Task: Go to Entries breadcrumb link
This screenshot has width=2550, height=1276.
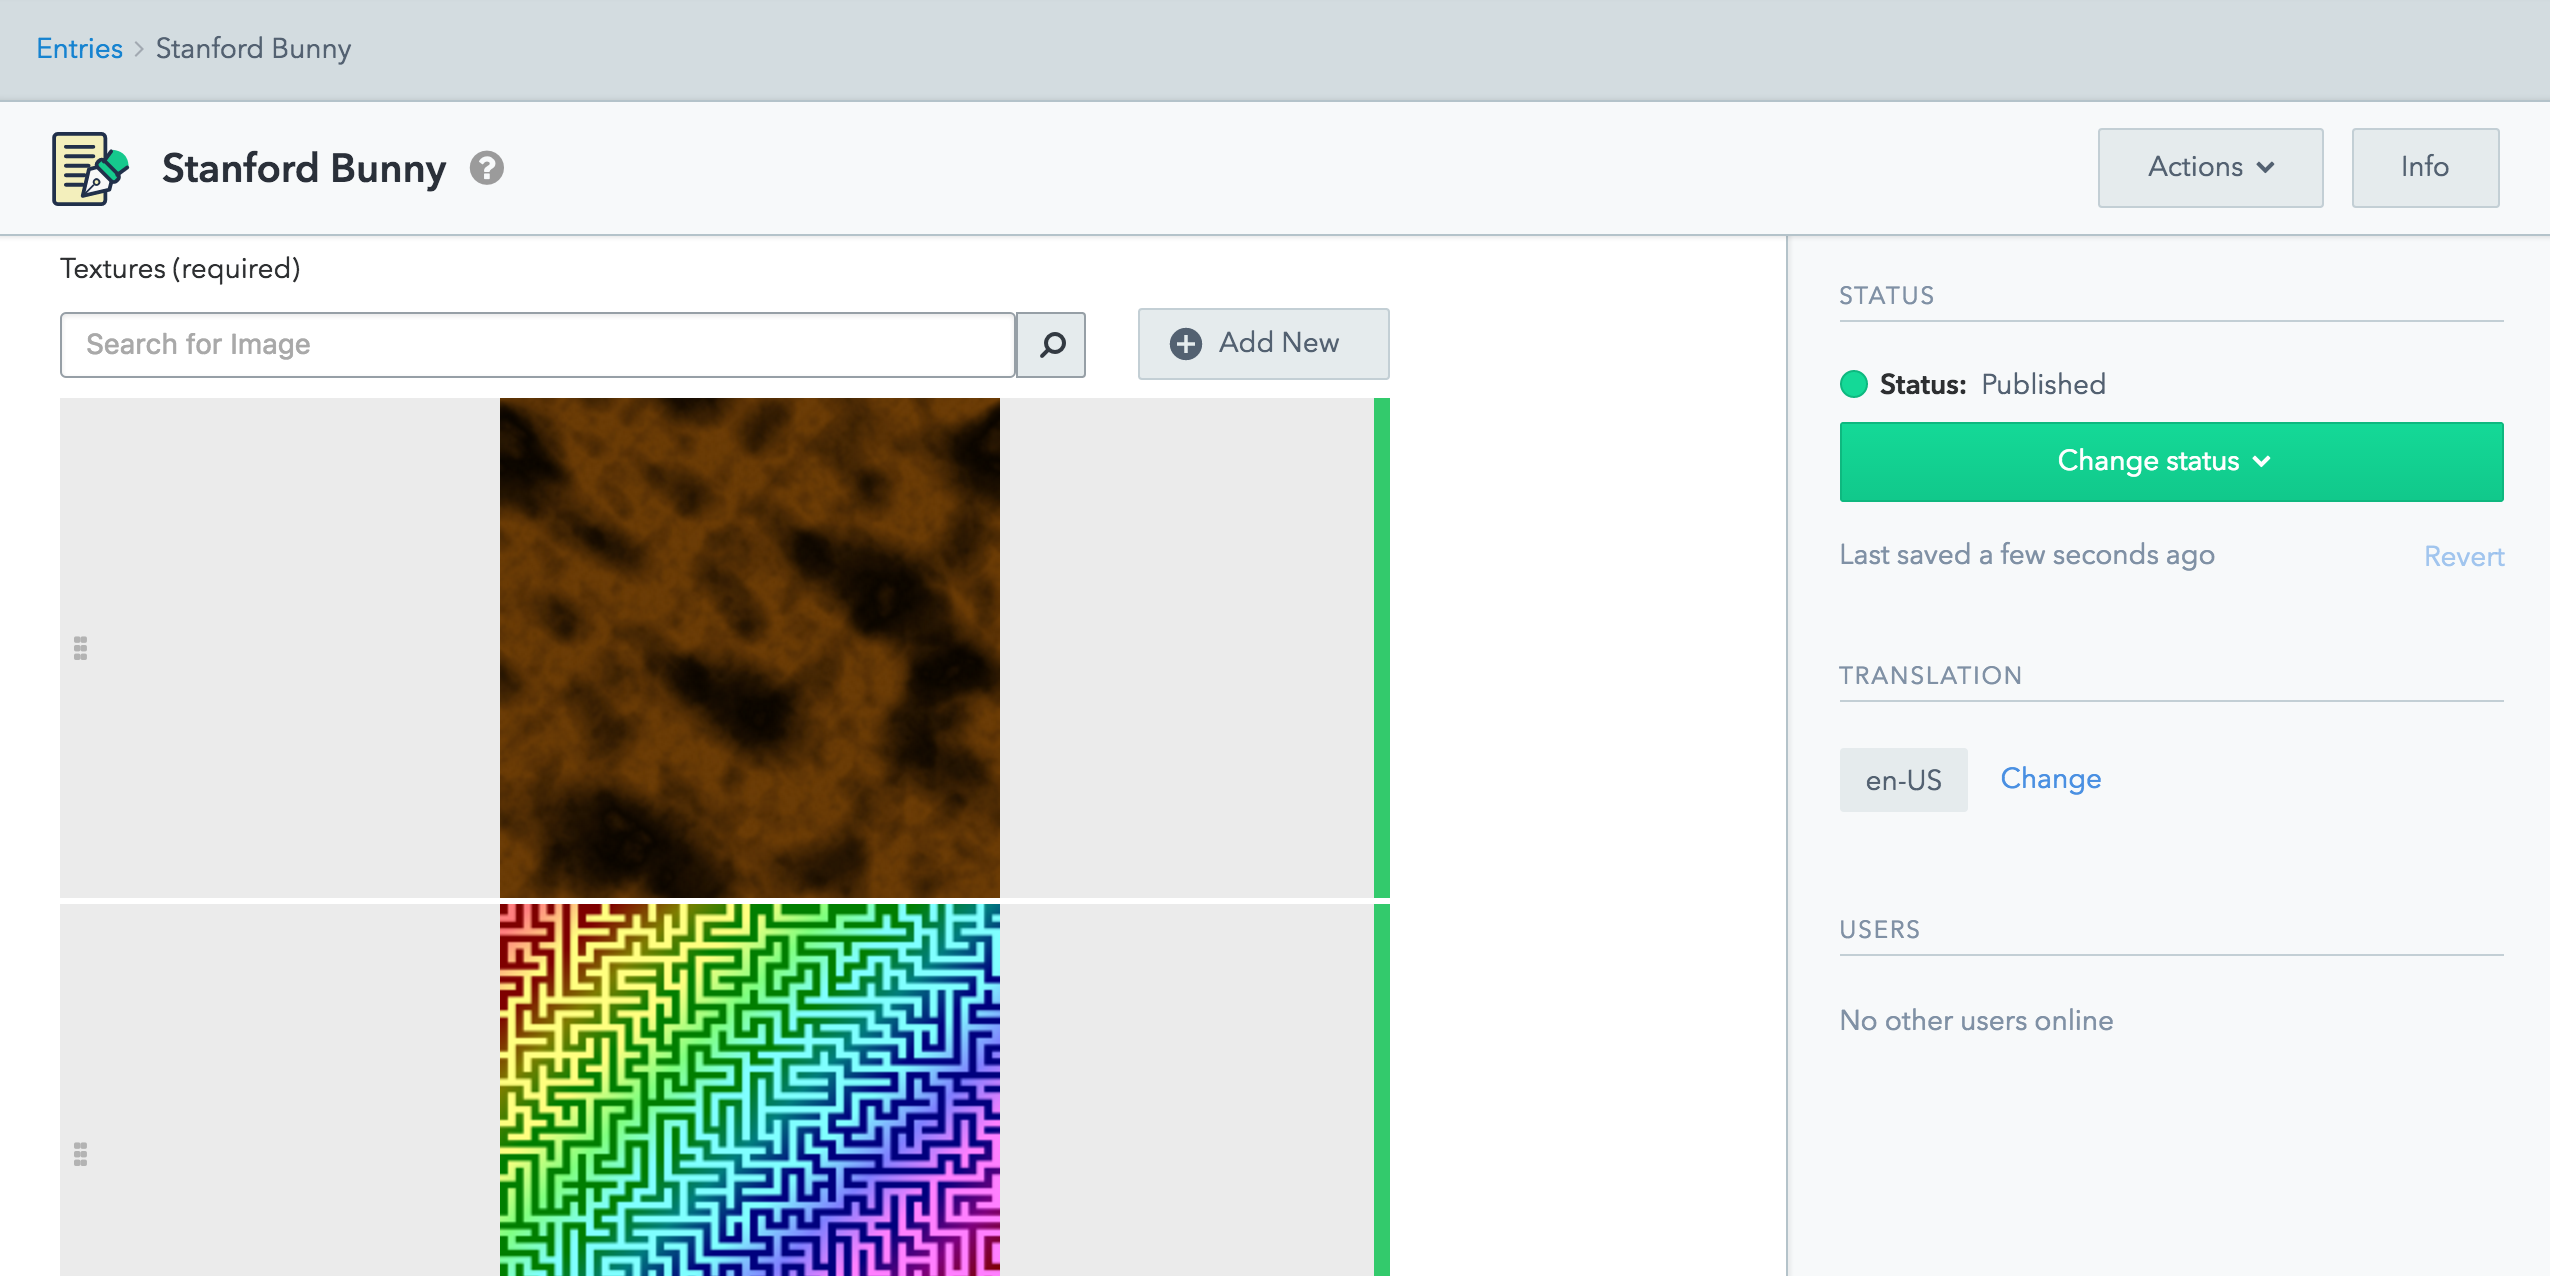Action: click(79, 48)
